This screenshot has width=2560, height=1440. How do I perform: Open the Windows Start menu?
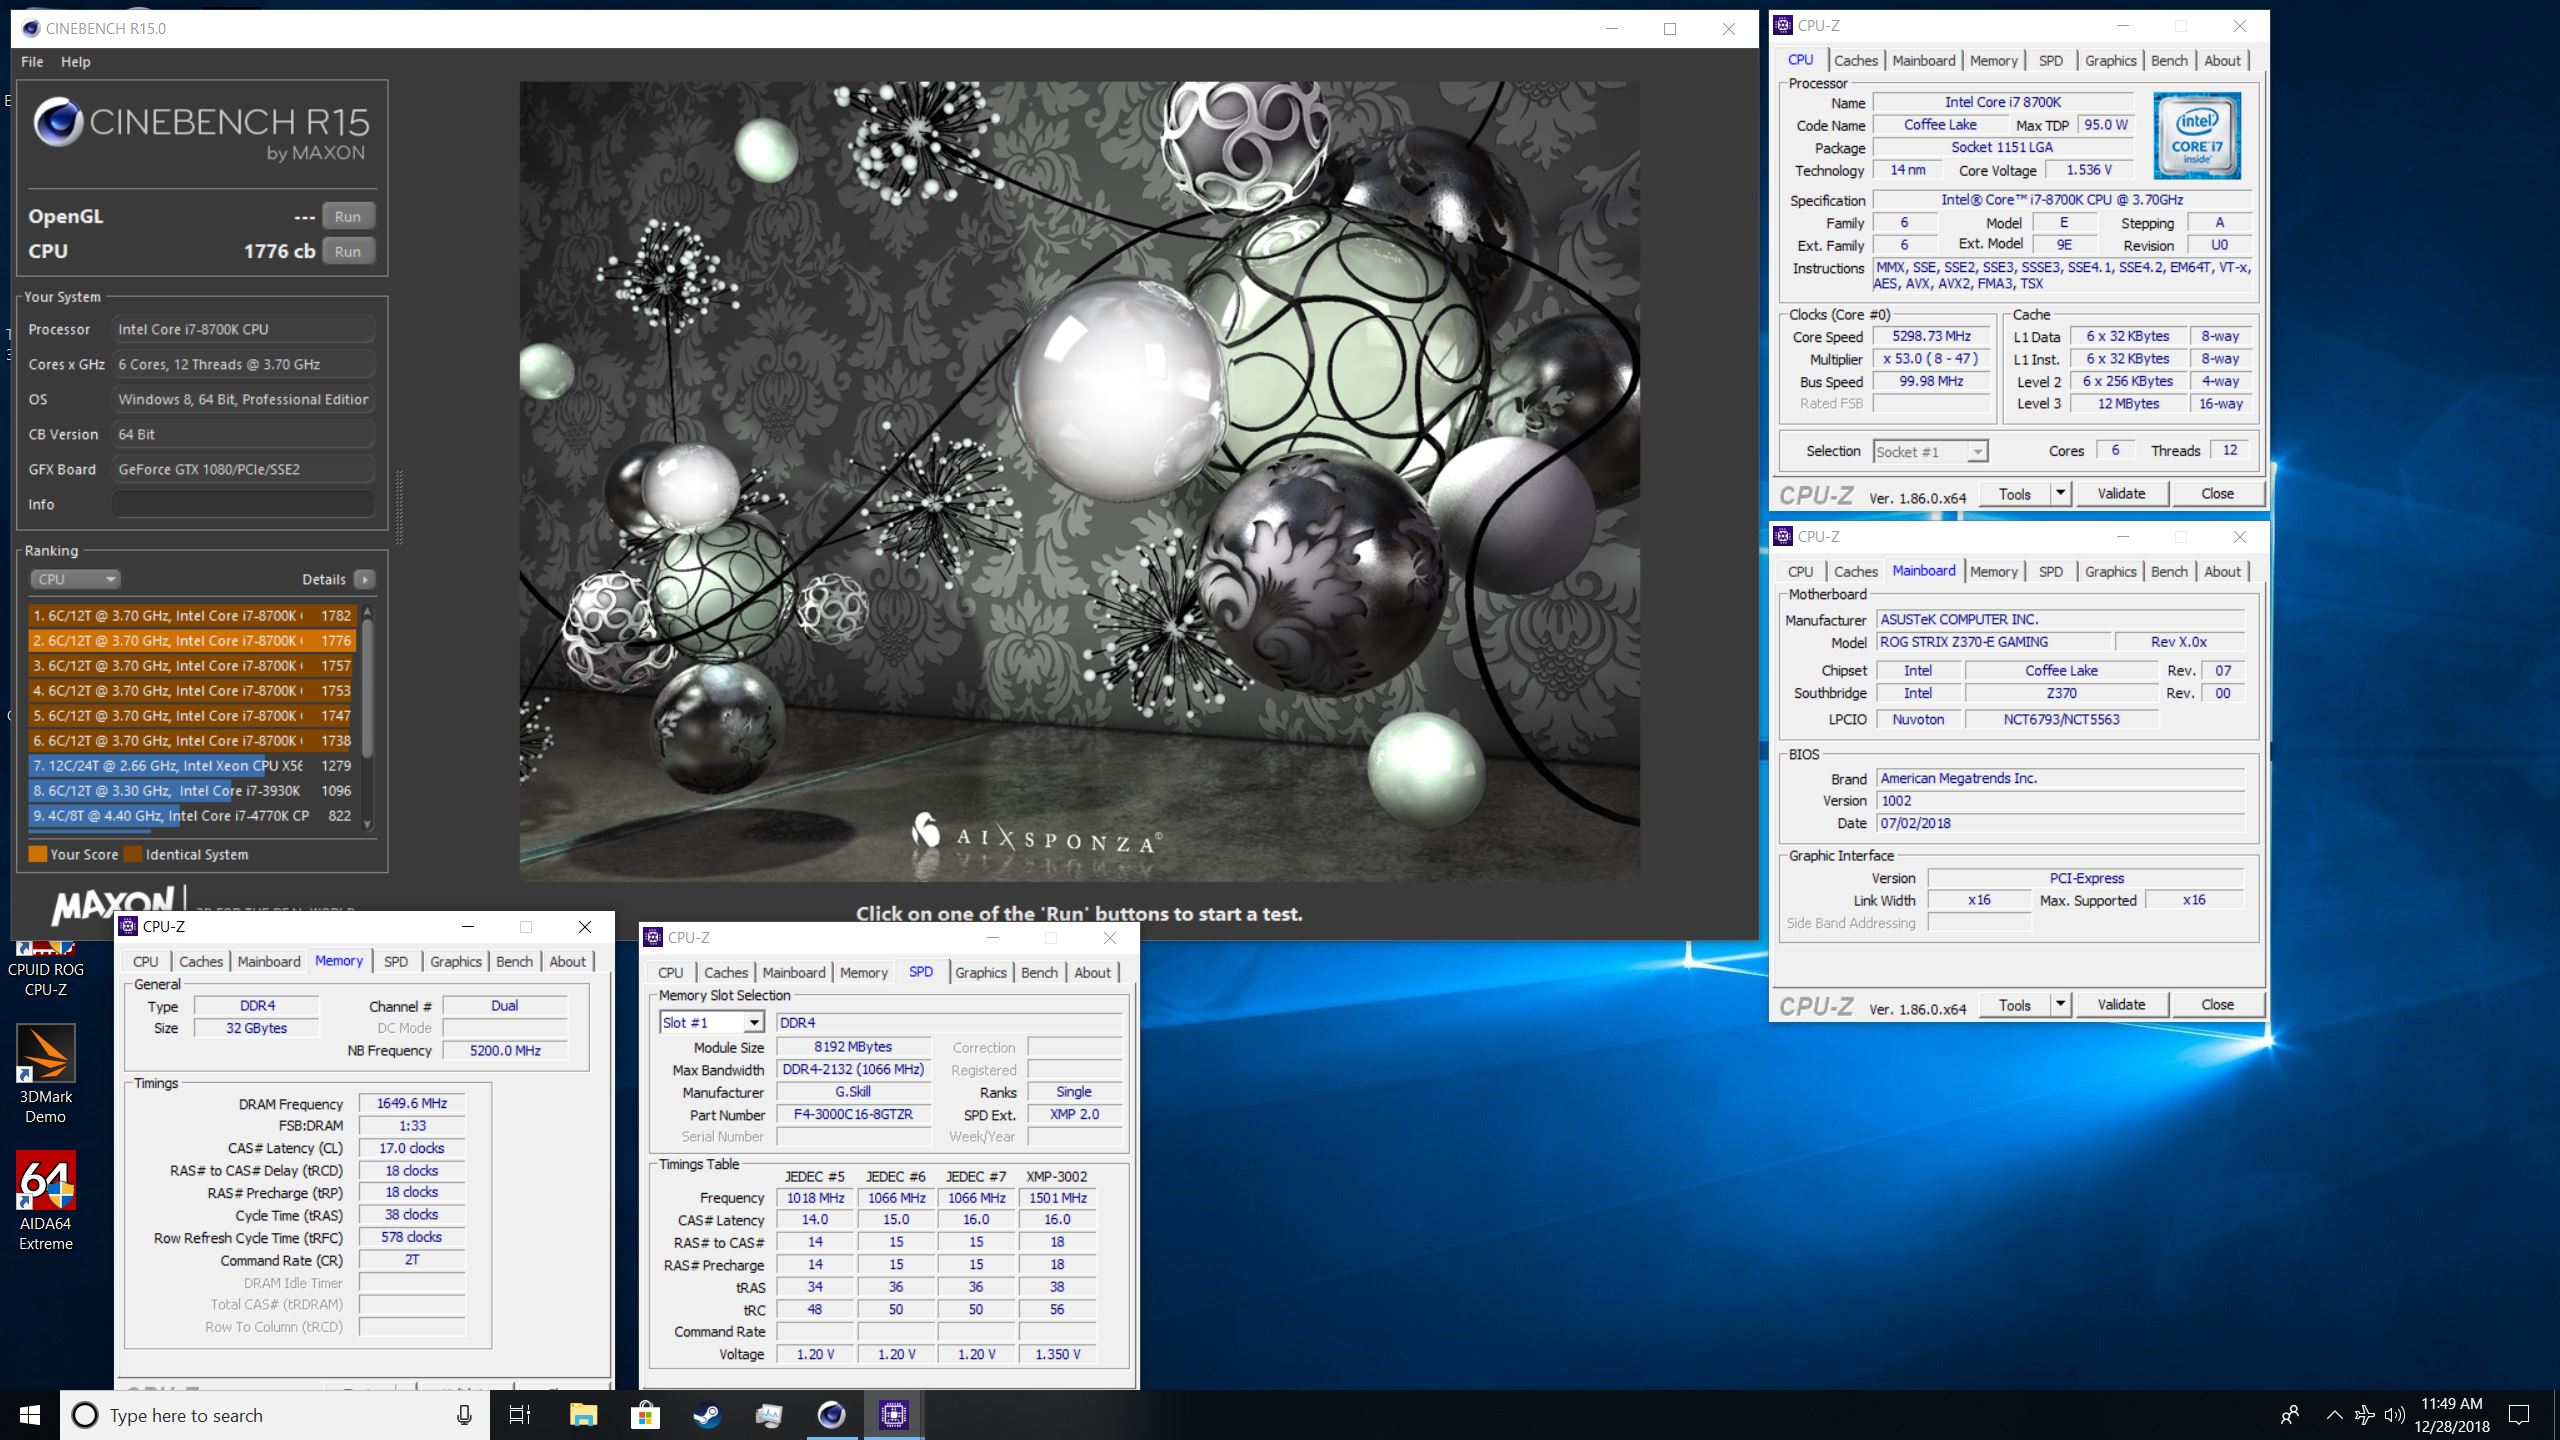(30, 1415)
